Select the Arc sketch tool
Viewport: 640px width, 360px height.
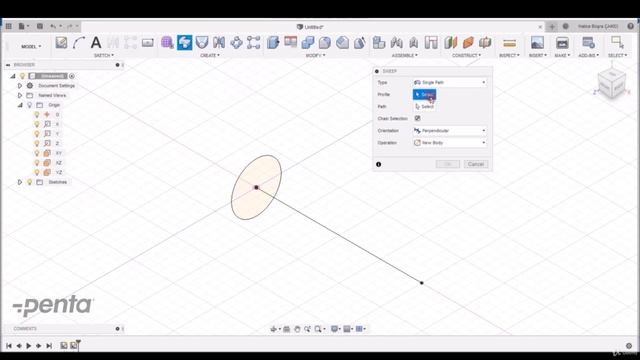pyautogui.click(x=78, y=42)
